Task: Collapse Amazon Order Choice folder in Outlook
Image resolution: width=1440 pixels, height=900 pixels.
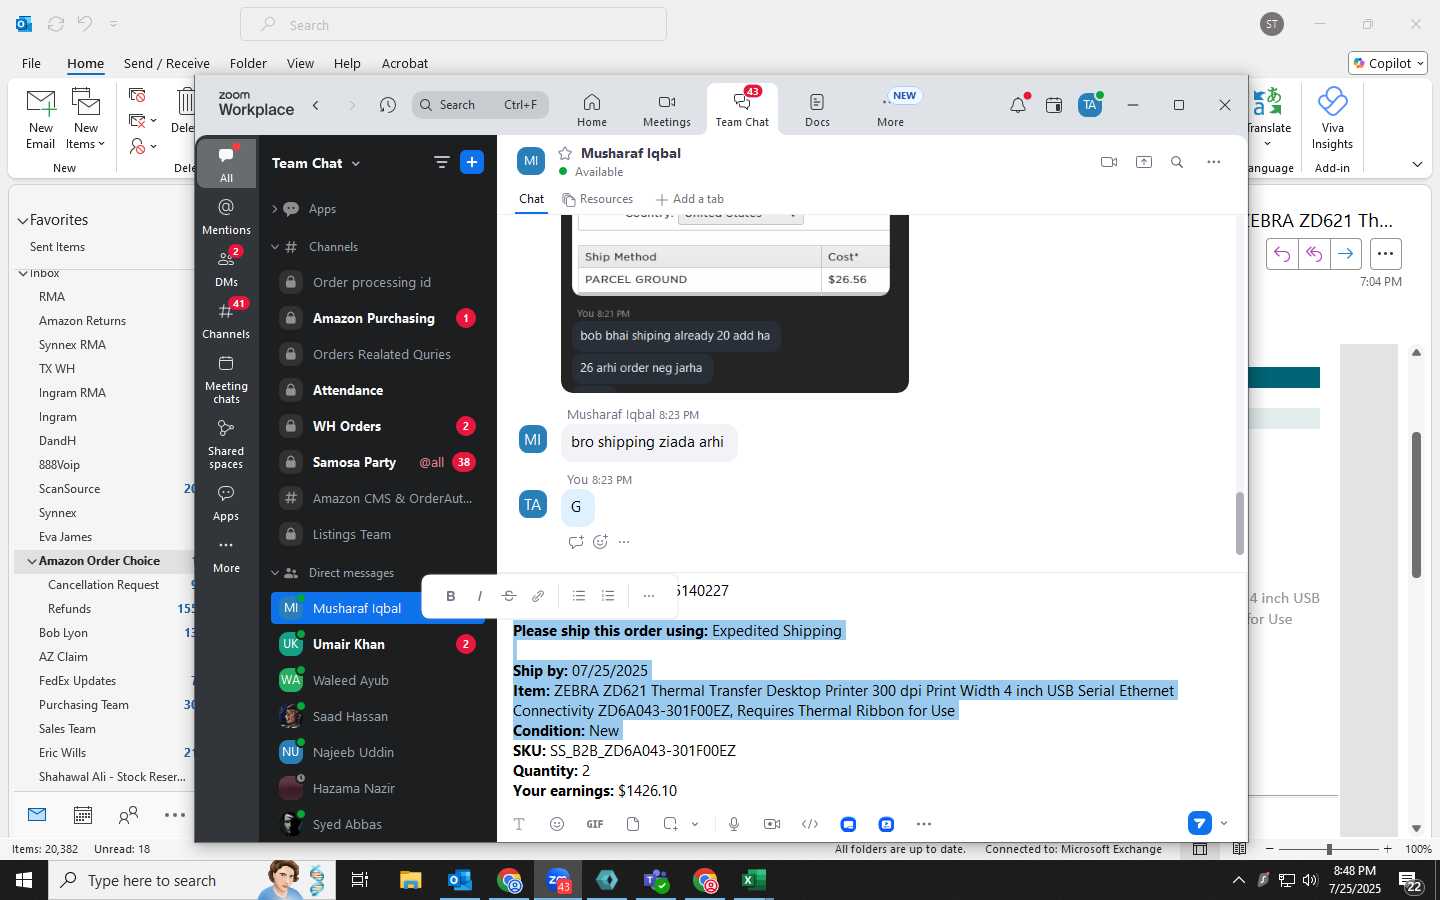Action: tap(32, 561)
